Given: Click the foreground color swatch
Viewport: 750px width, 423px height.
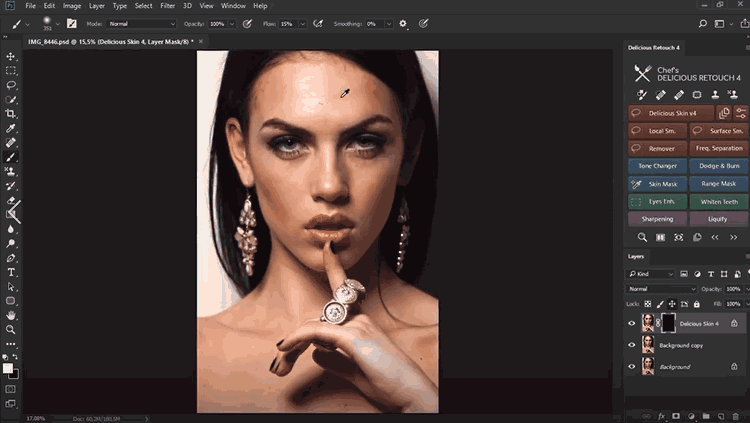Looking at the screenshot, I should (x=8, y=367).
